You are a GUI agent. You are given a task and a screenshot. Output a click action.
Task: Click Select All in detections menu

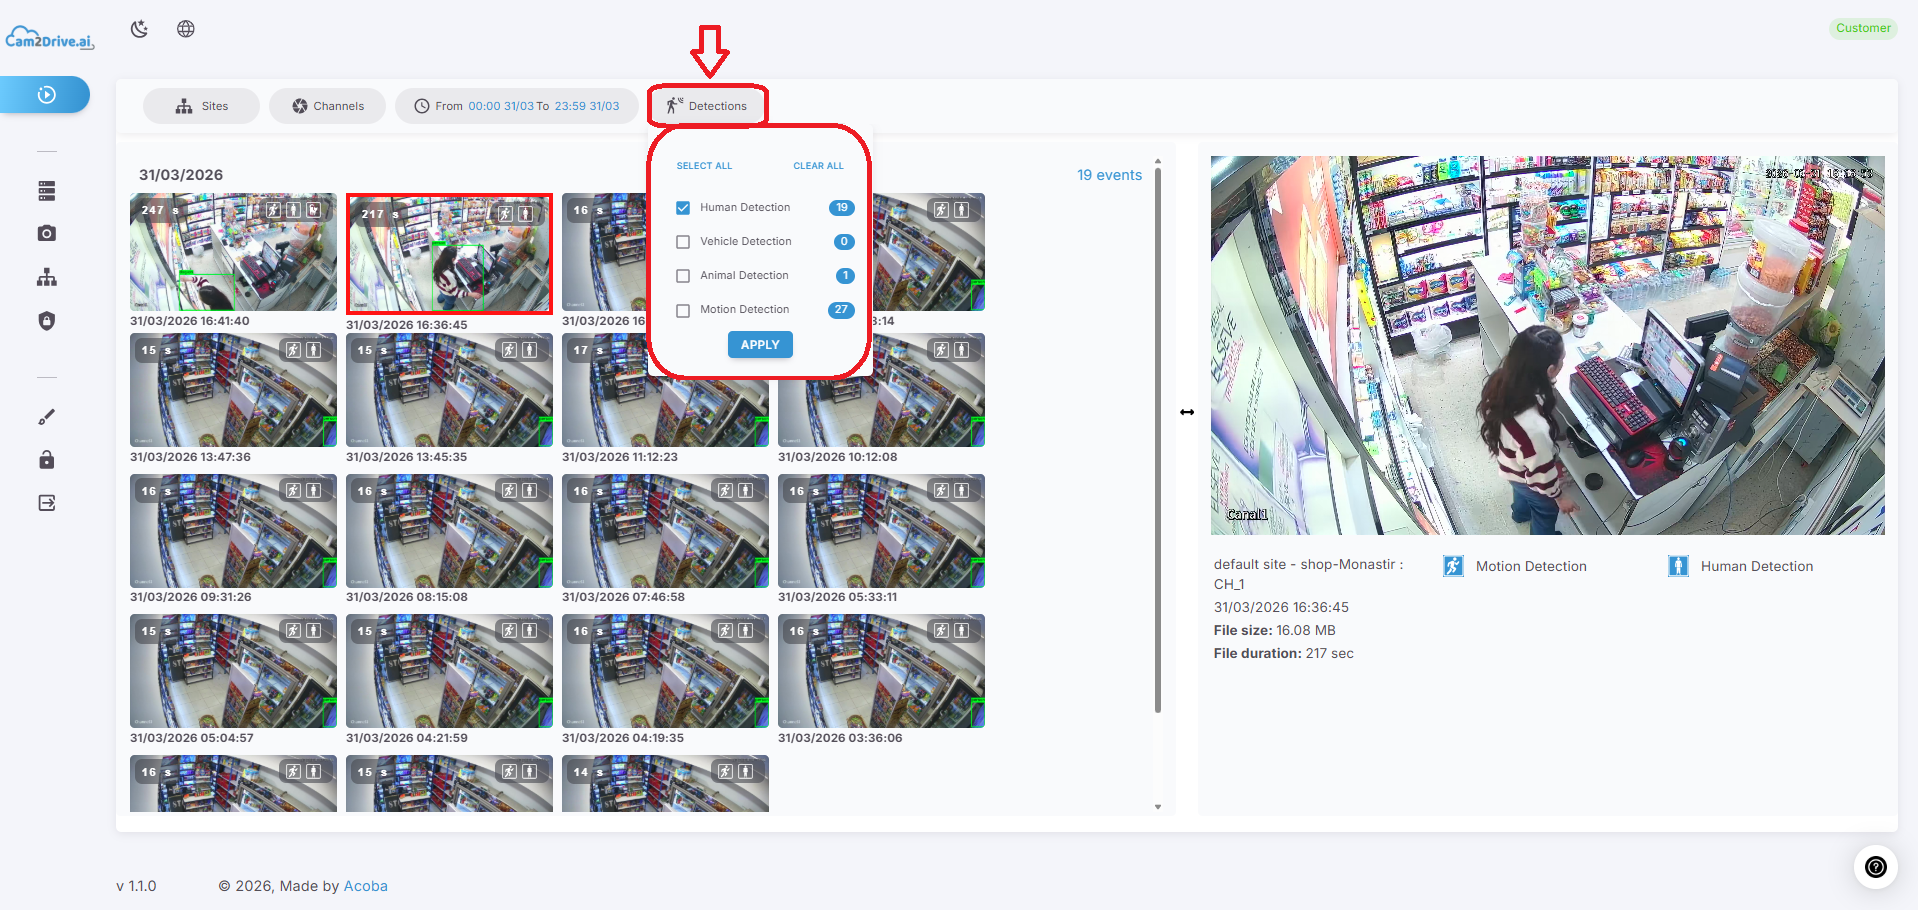click(704, 166)
